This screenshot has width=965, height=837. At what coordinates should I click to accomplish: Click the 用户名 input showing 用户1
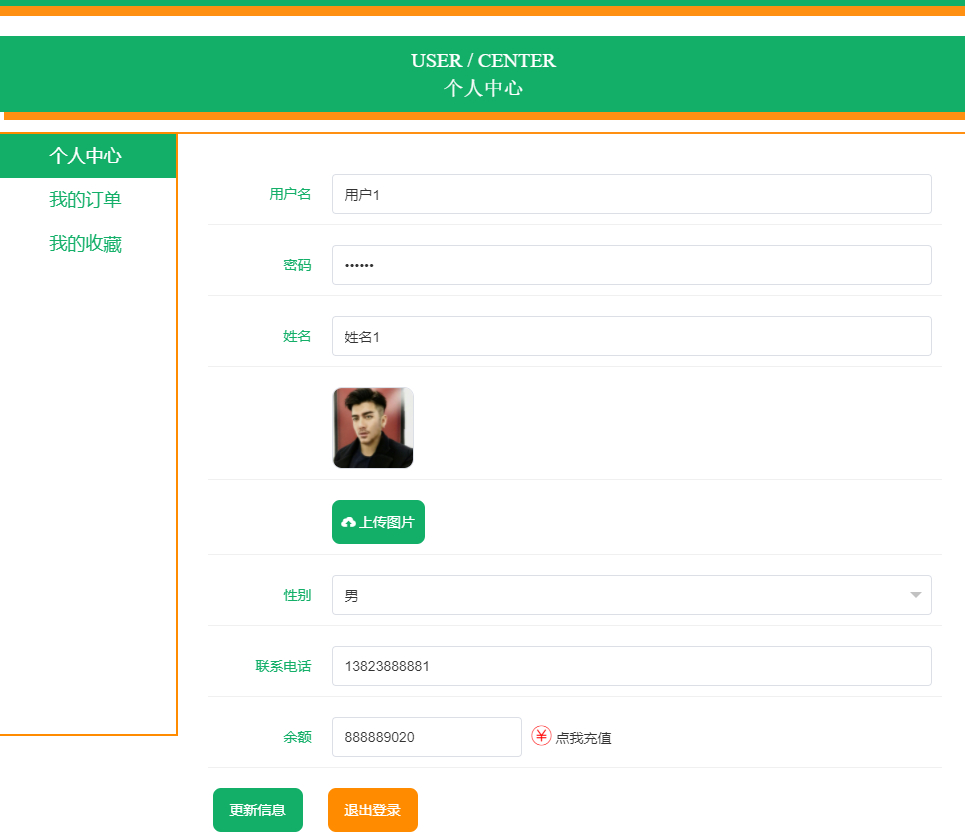pos(630,194)
